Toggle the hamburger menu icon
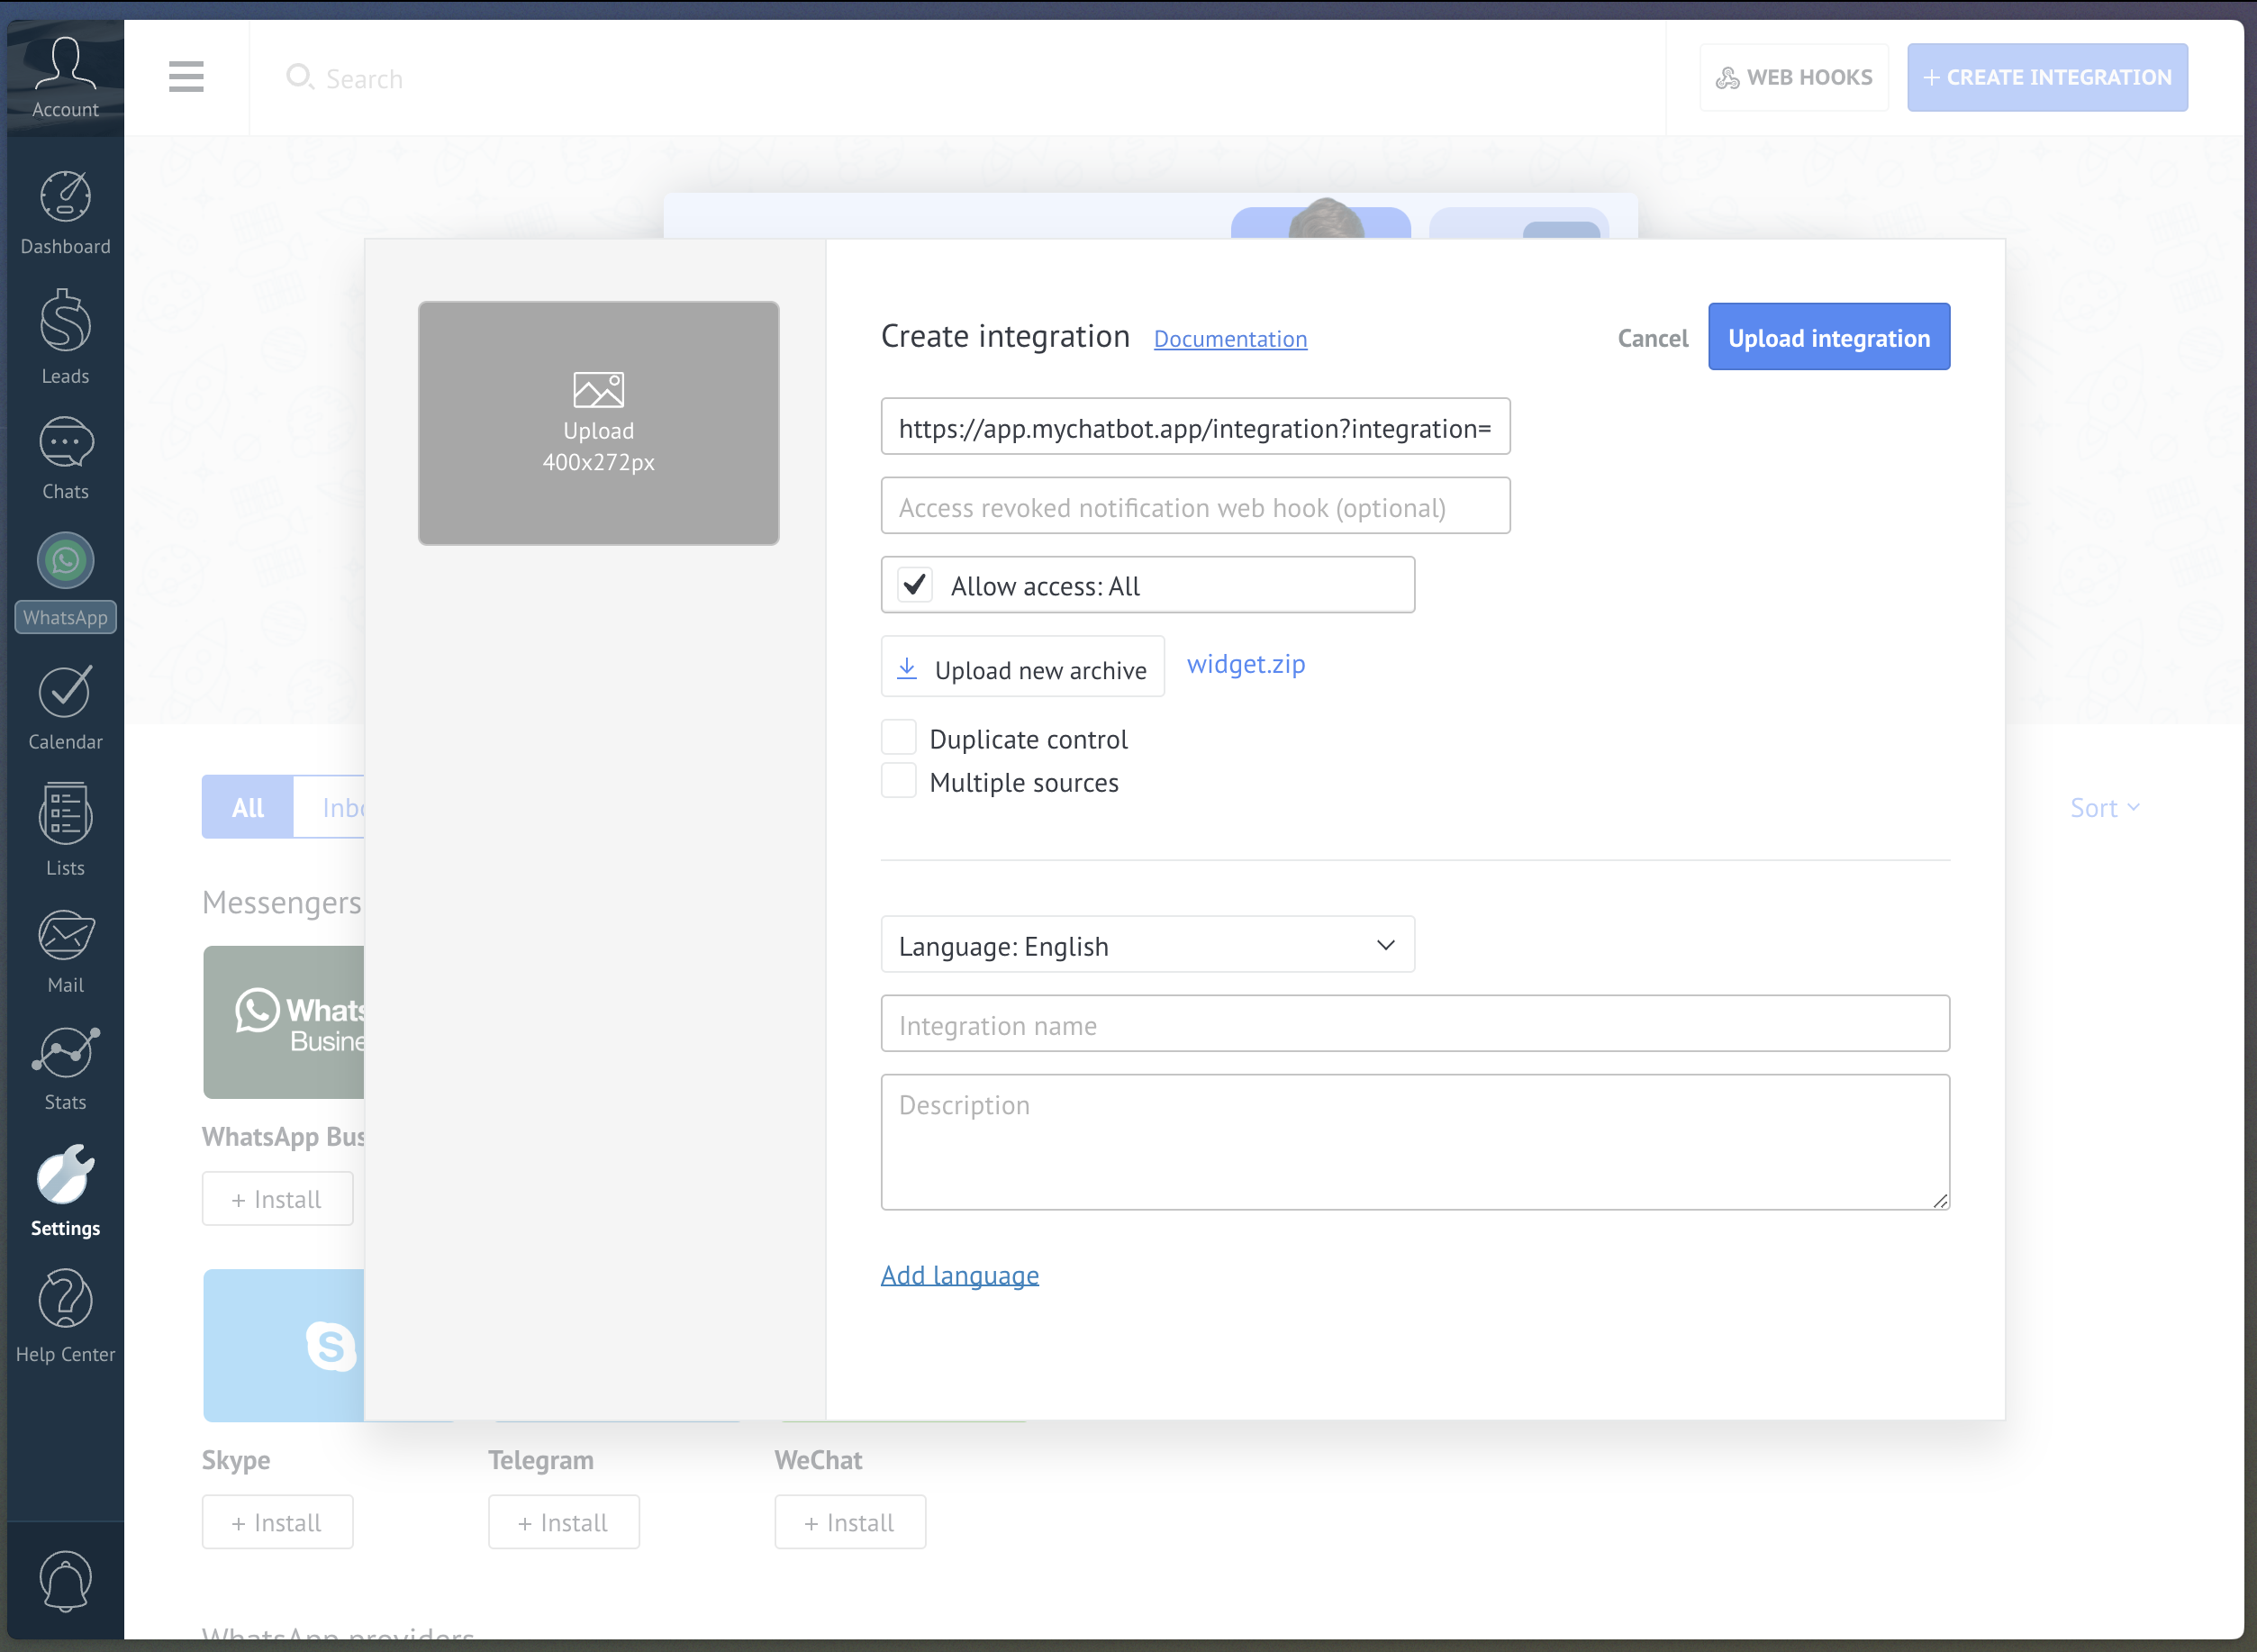The image size is (2257, 1652). 186,77
